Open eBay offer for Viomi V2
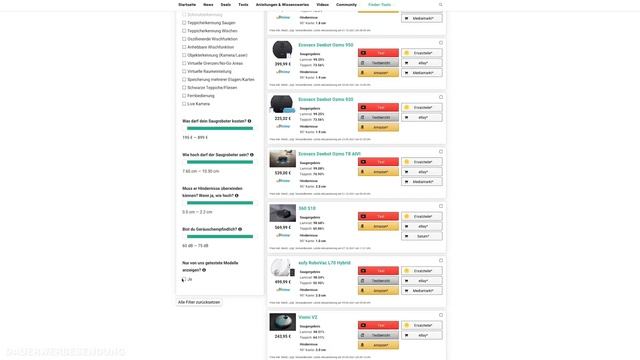 [x=422, y=336]
